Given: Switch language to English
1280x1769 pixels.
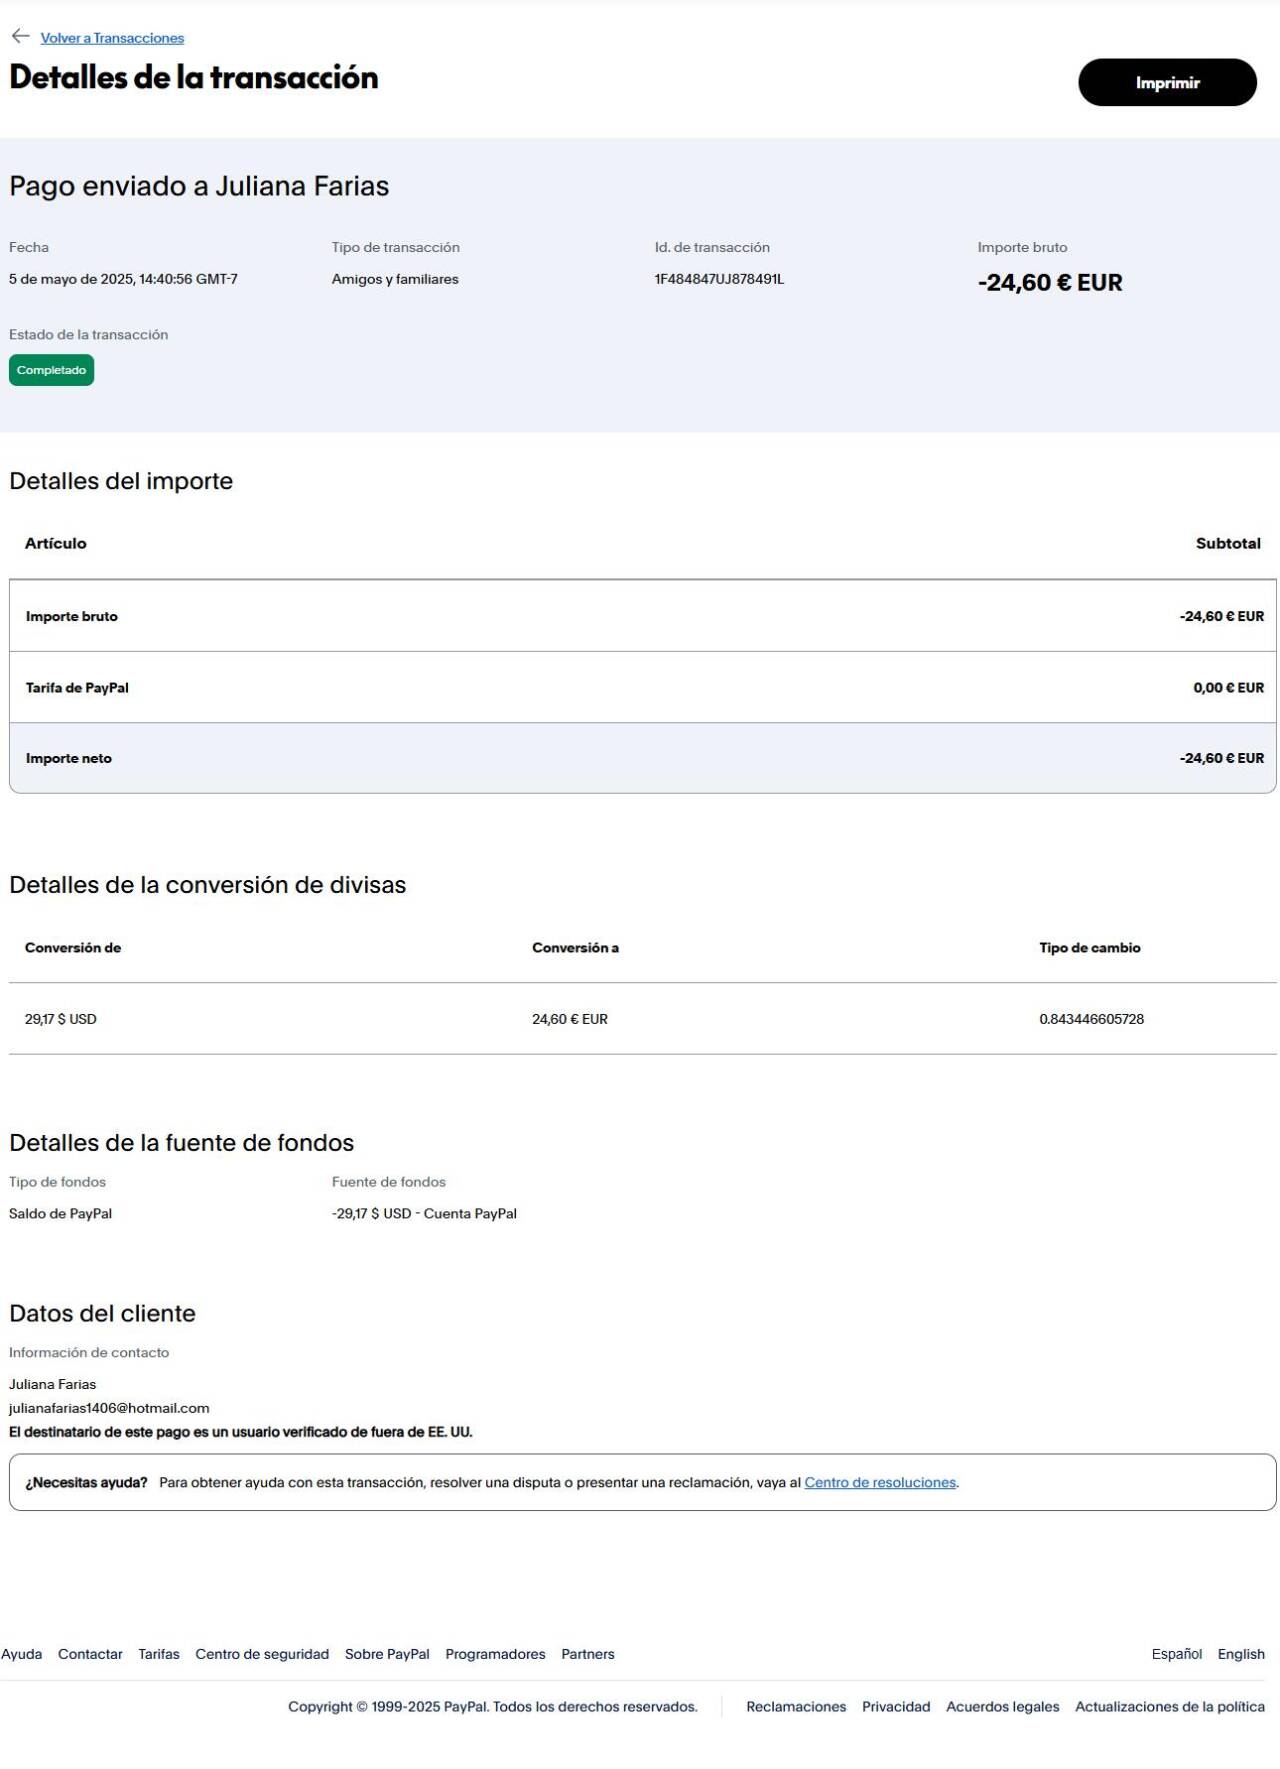Looking at the screenshot, I should [1241, 1654].
